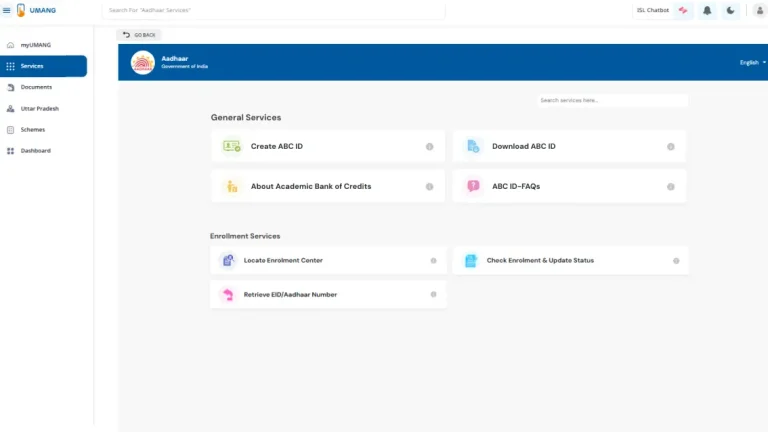Screen dimensions: 768x432
Task: Click the UMANG logo
Action: (x=36, y=10)
